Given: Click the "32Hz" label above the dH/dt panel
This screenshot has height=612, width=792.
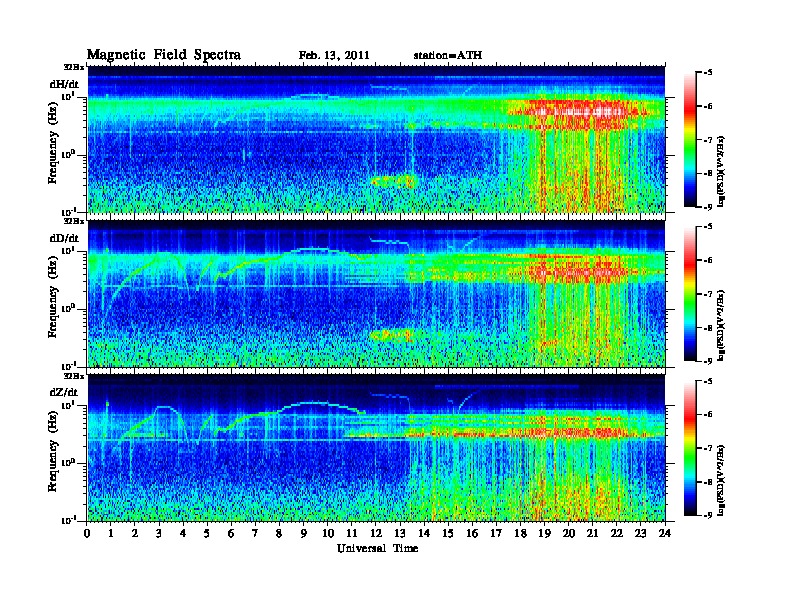Looking at the screenshot, I should [74, 67].
